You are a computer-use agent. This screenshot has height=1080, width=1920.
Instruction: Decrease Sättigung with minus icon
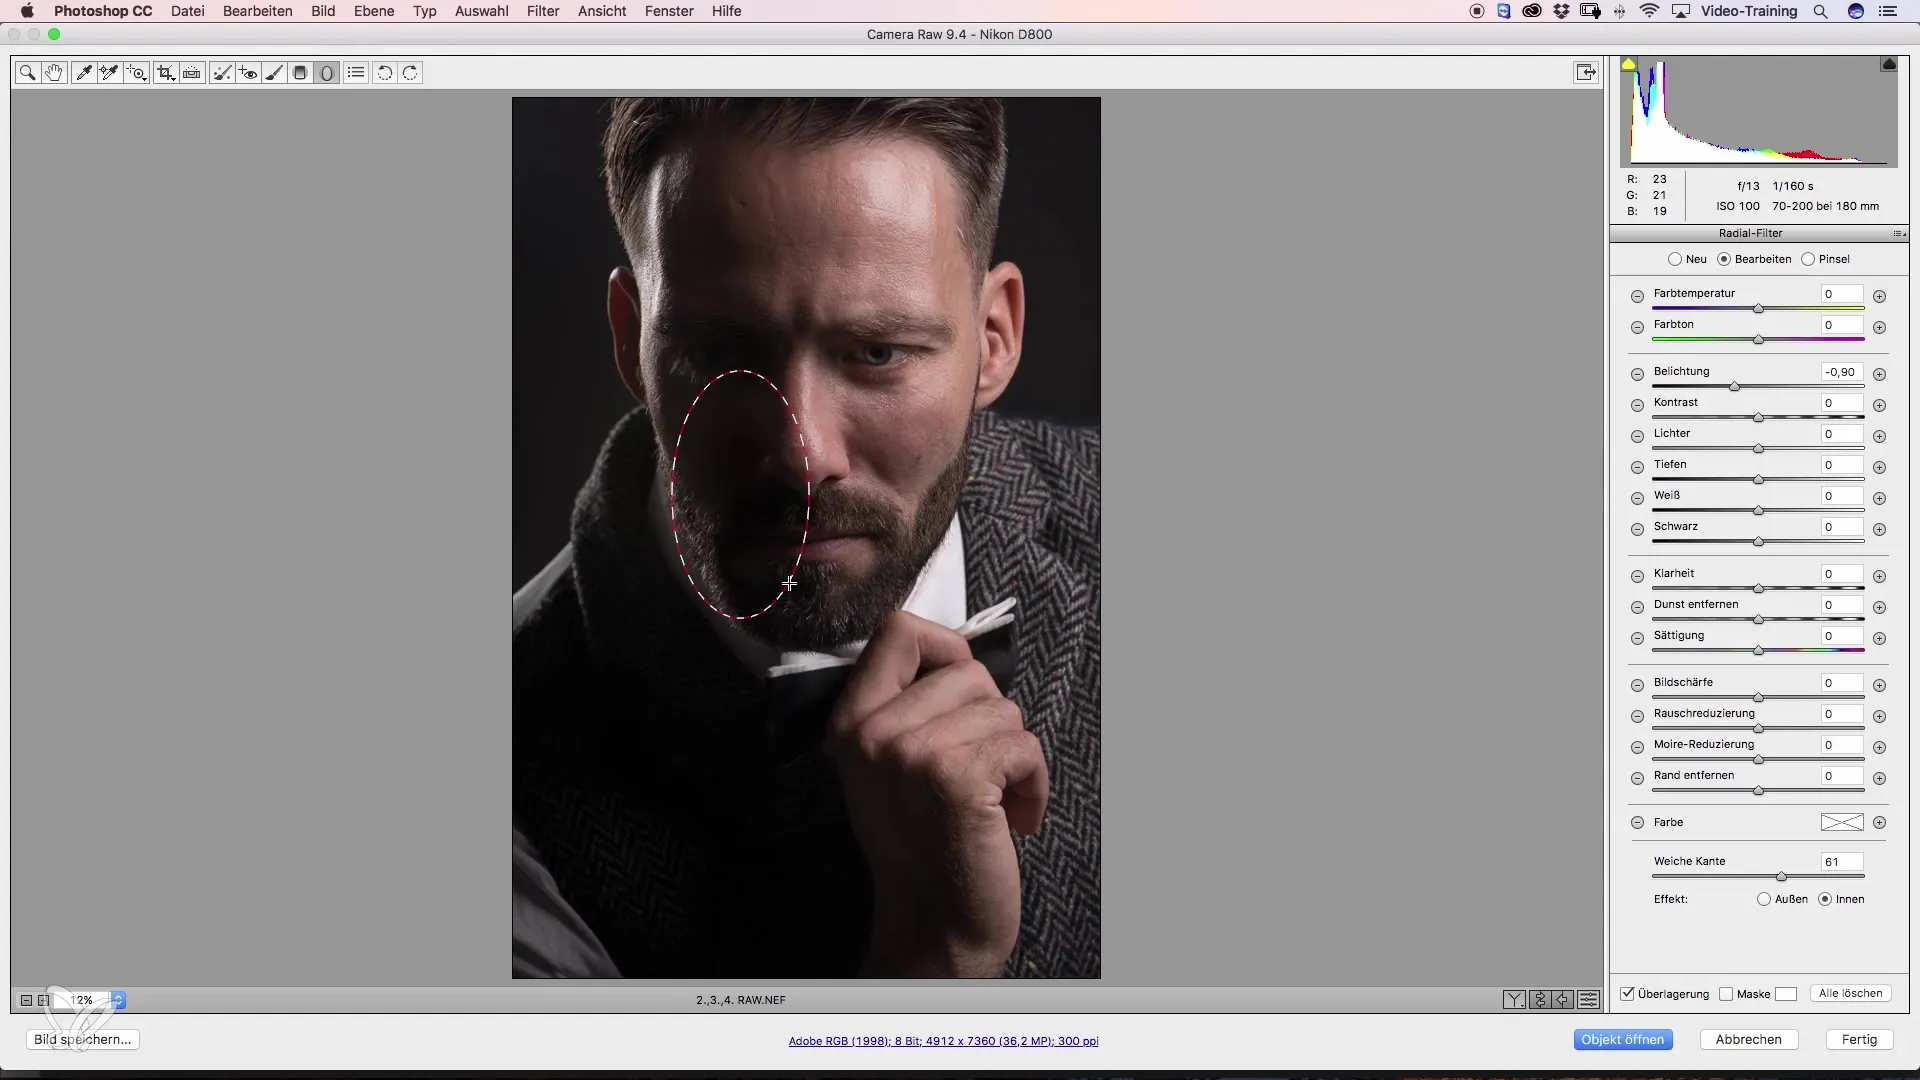click(1637, 638)
